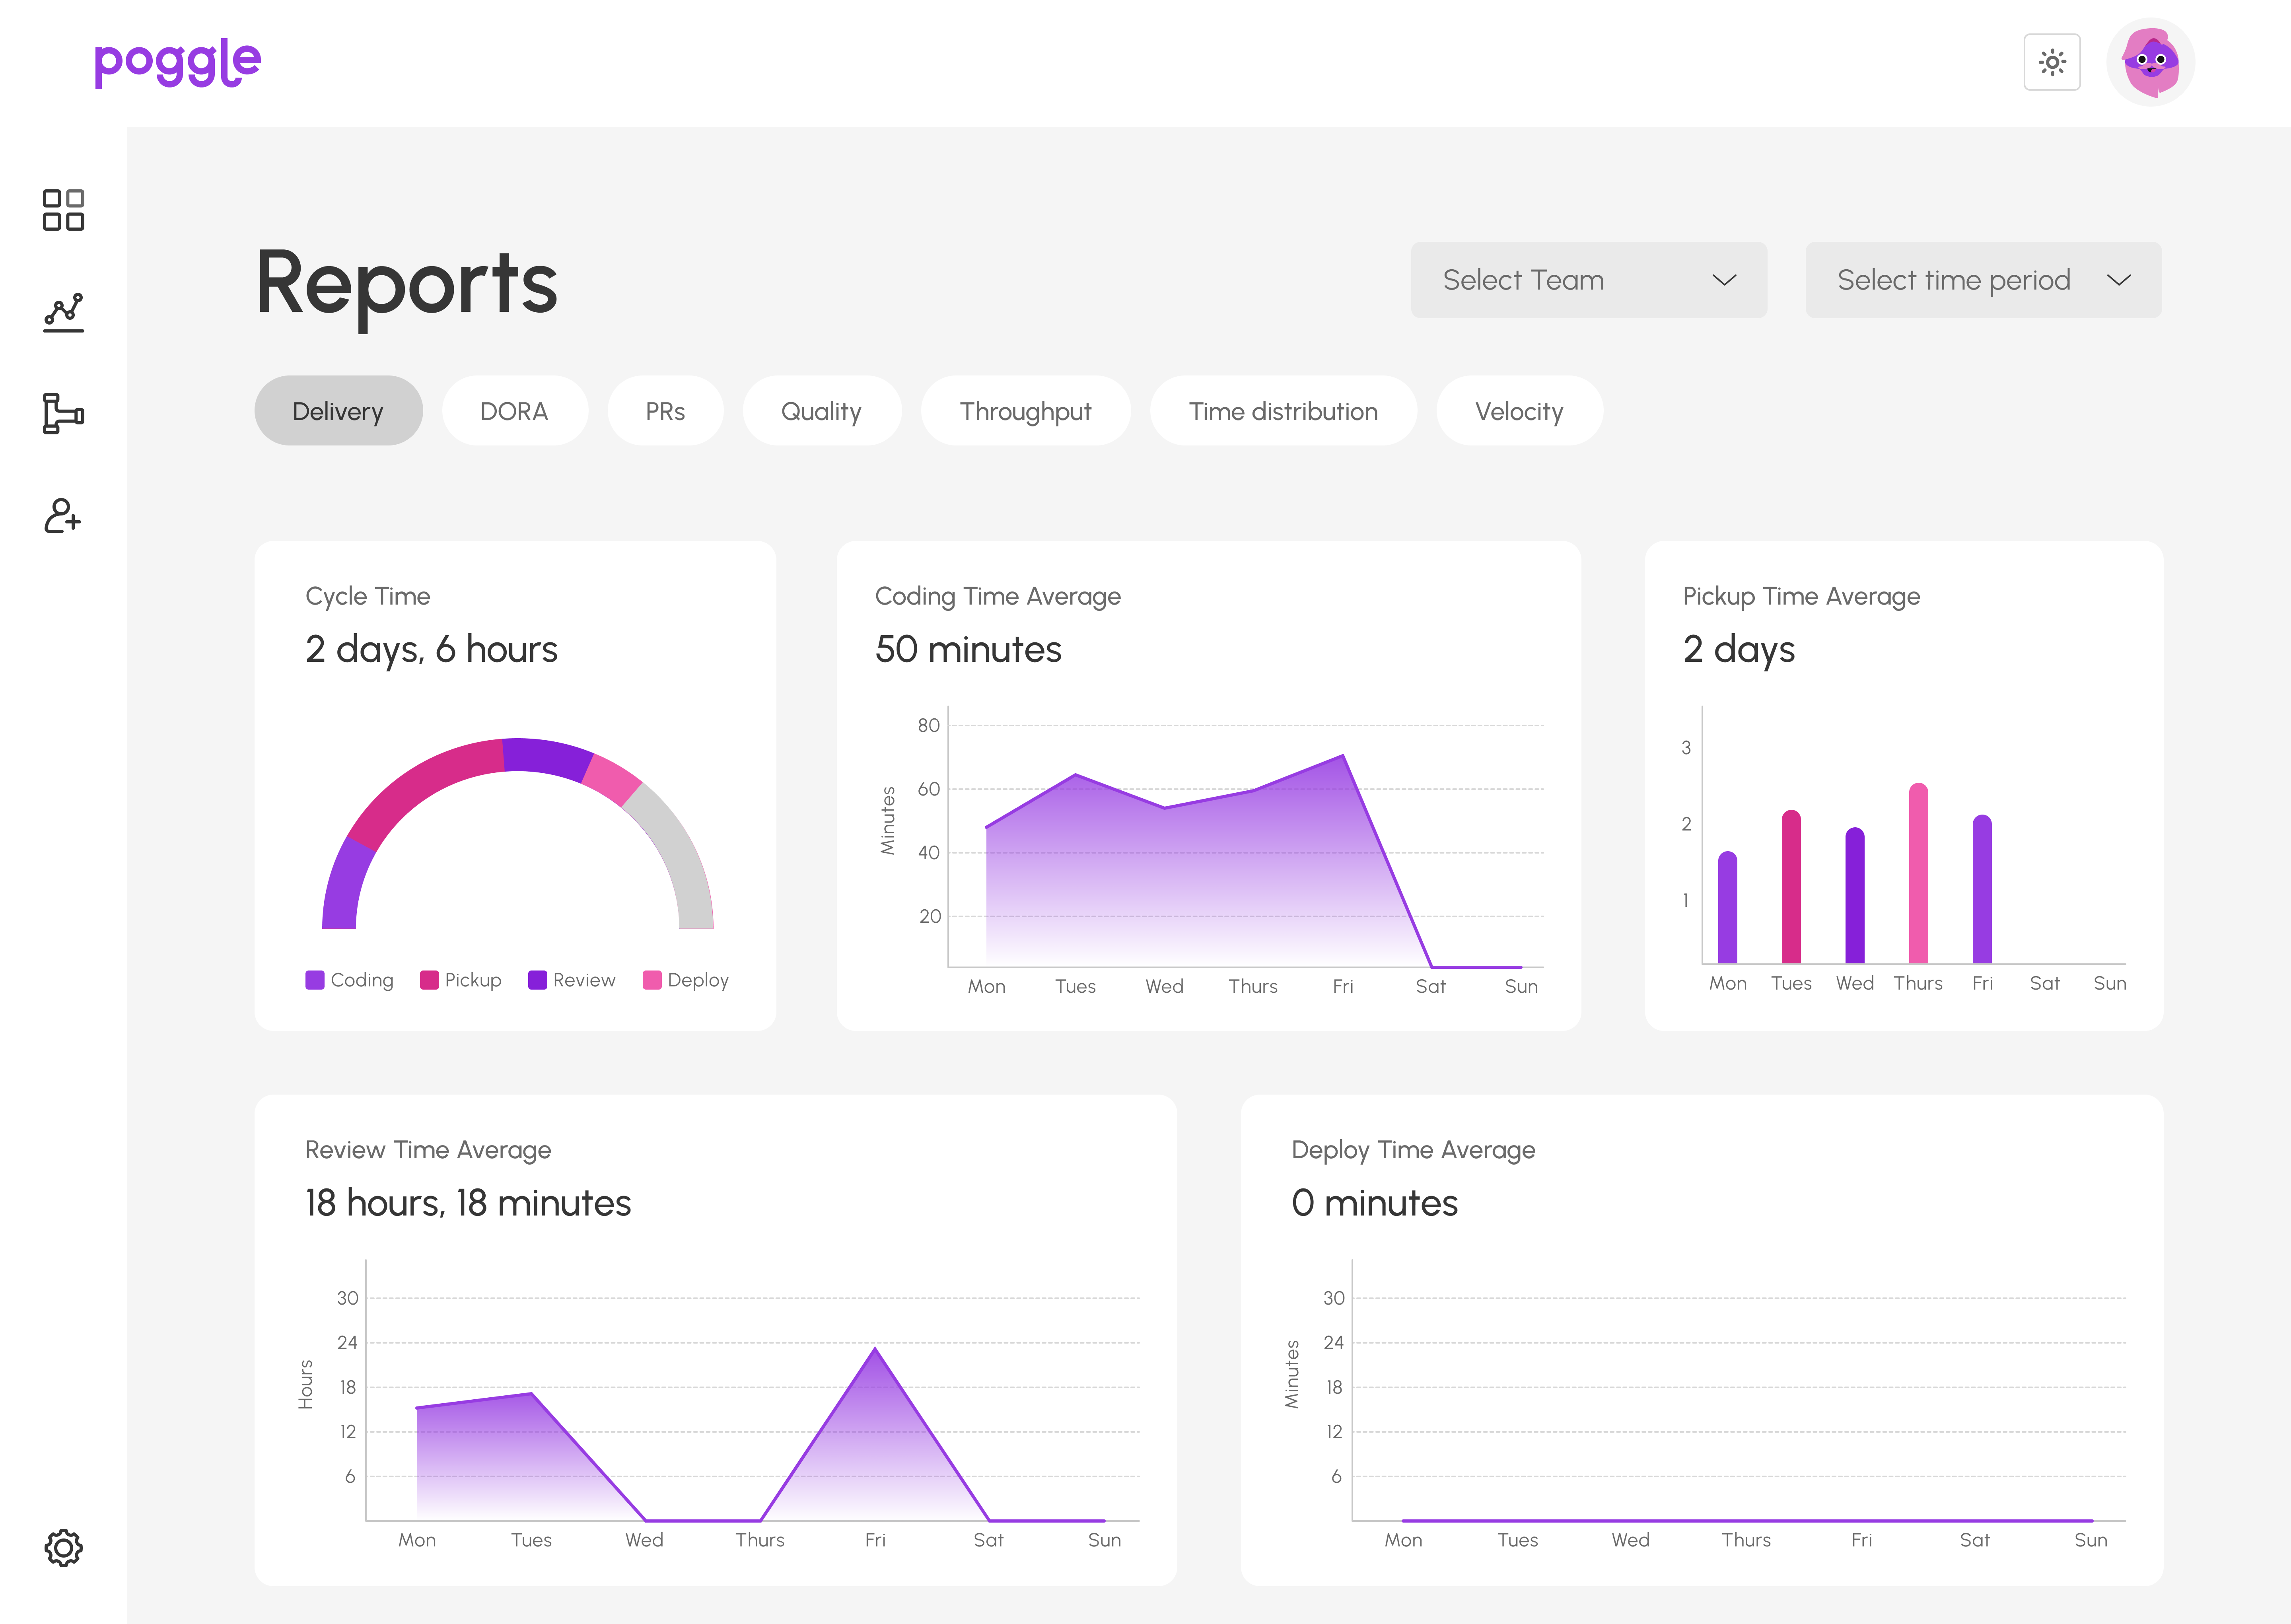Open the Velocity report tab

1518,411
